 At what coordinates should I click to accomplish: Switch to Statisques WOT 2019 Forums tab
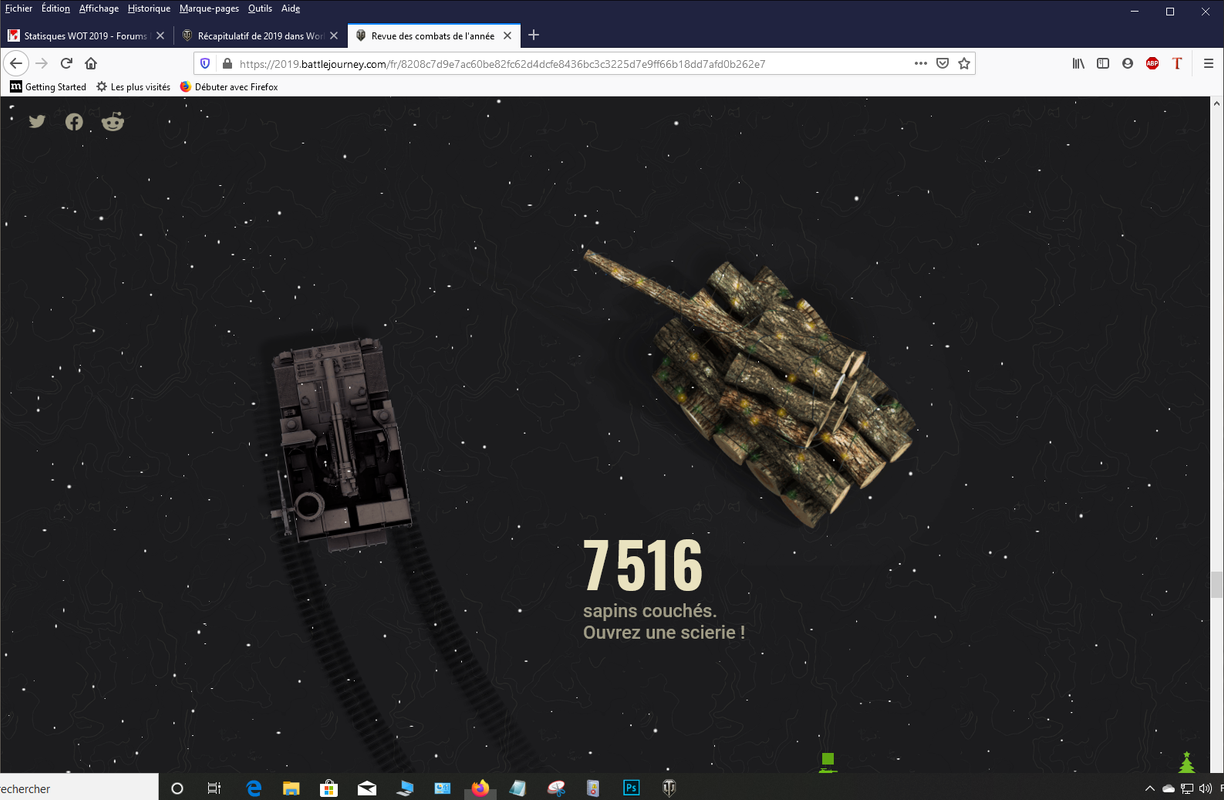(87, 35)
